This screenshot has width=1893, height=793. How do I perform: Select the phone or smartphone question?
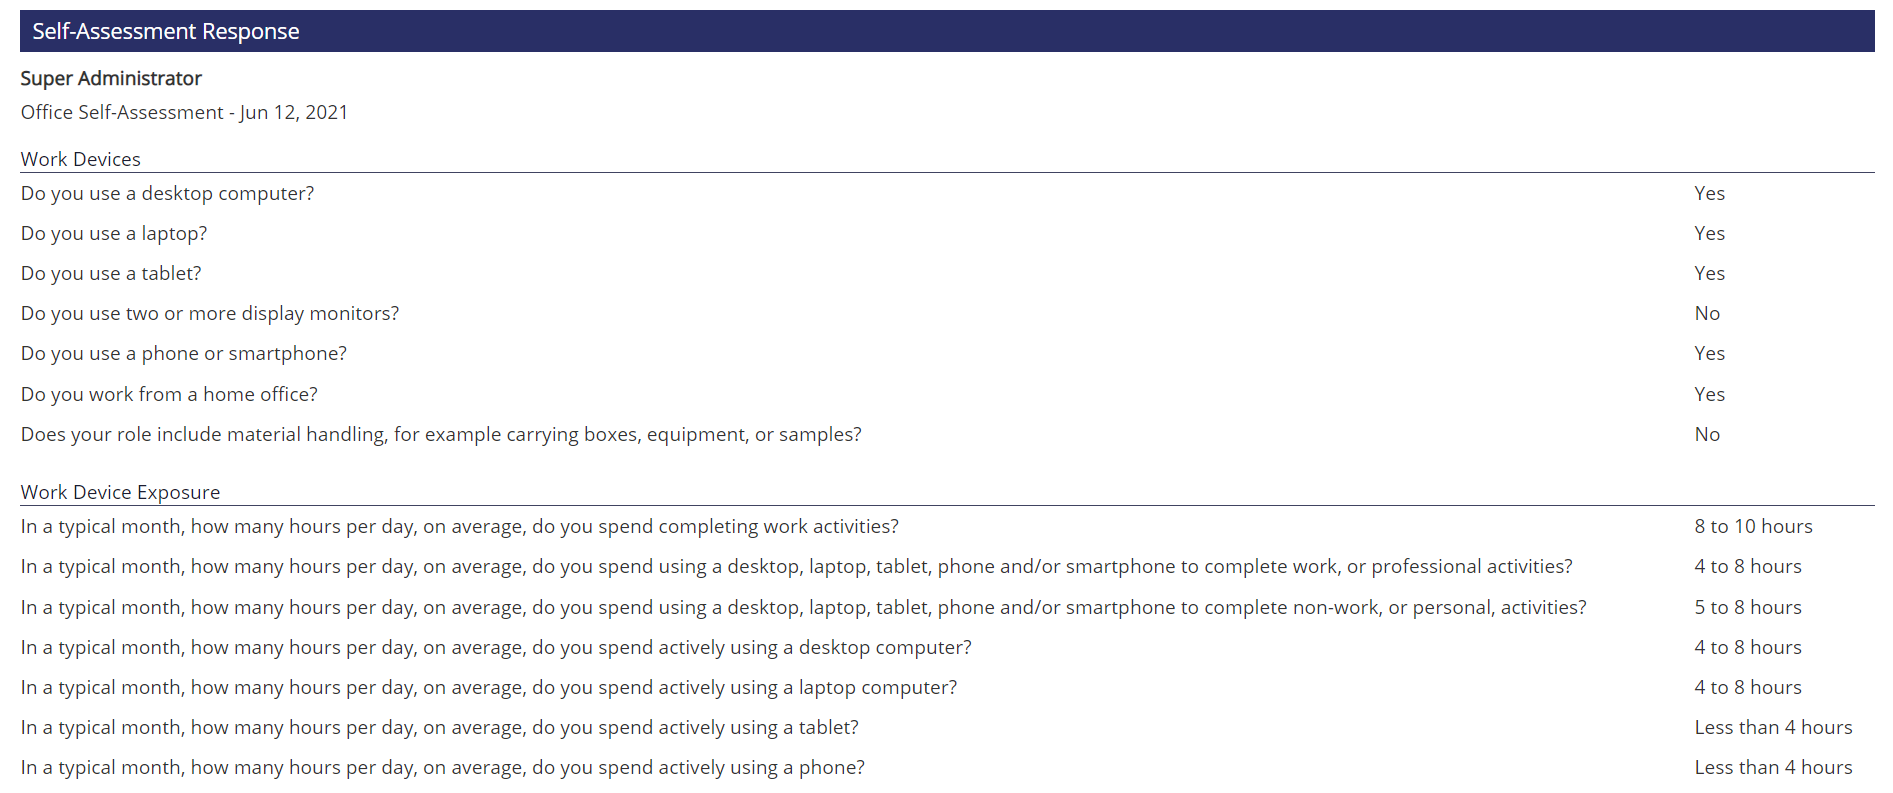click(x=184, y=353)
